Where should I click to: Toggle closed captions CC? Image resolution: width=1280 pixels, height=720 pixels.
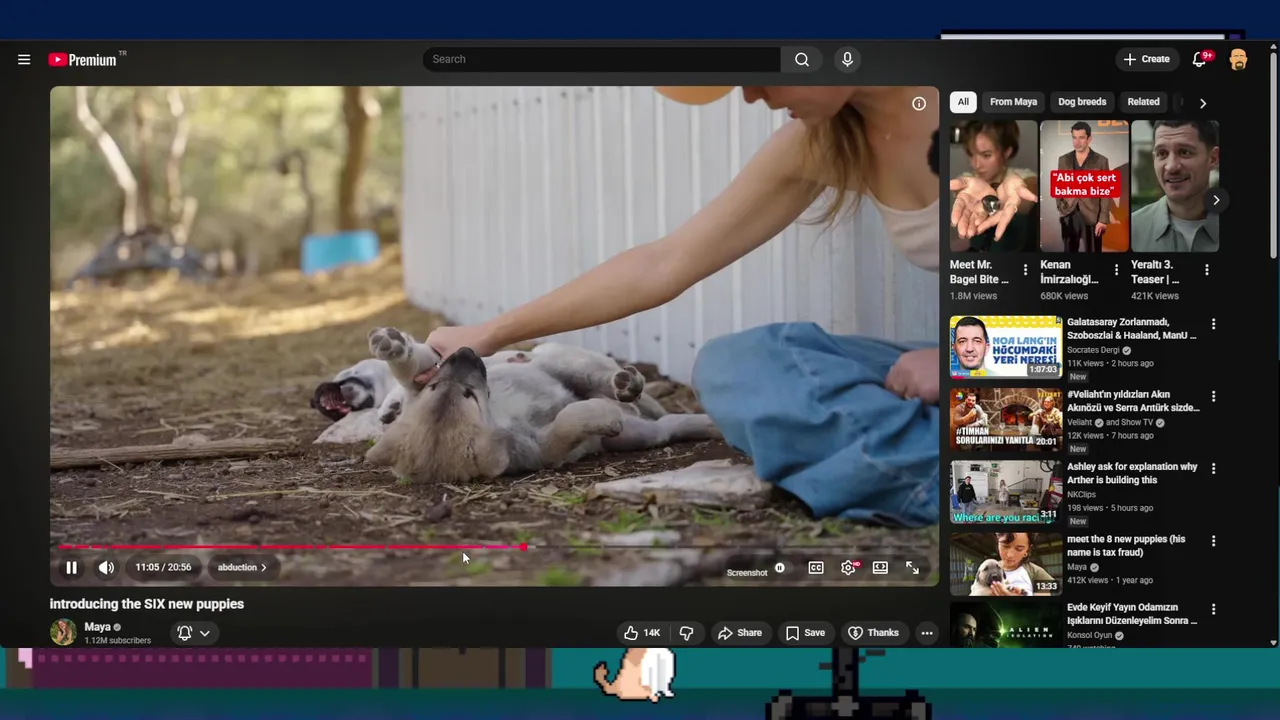[816, 568]
